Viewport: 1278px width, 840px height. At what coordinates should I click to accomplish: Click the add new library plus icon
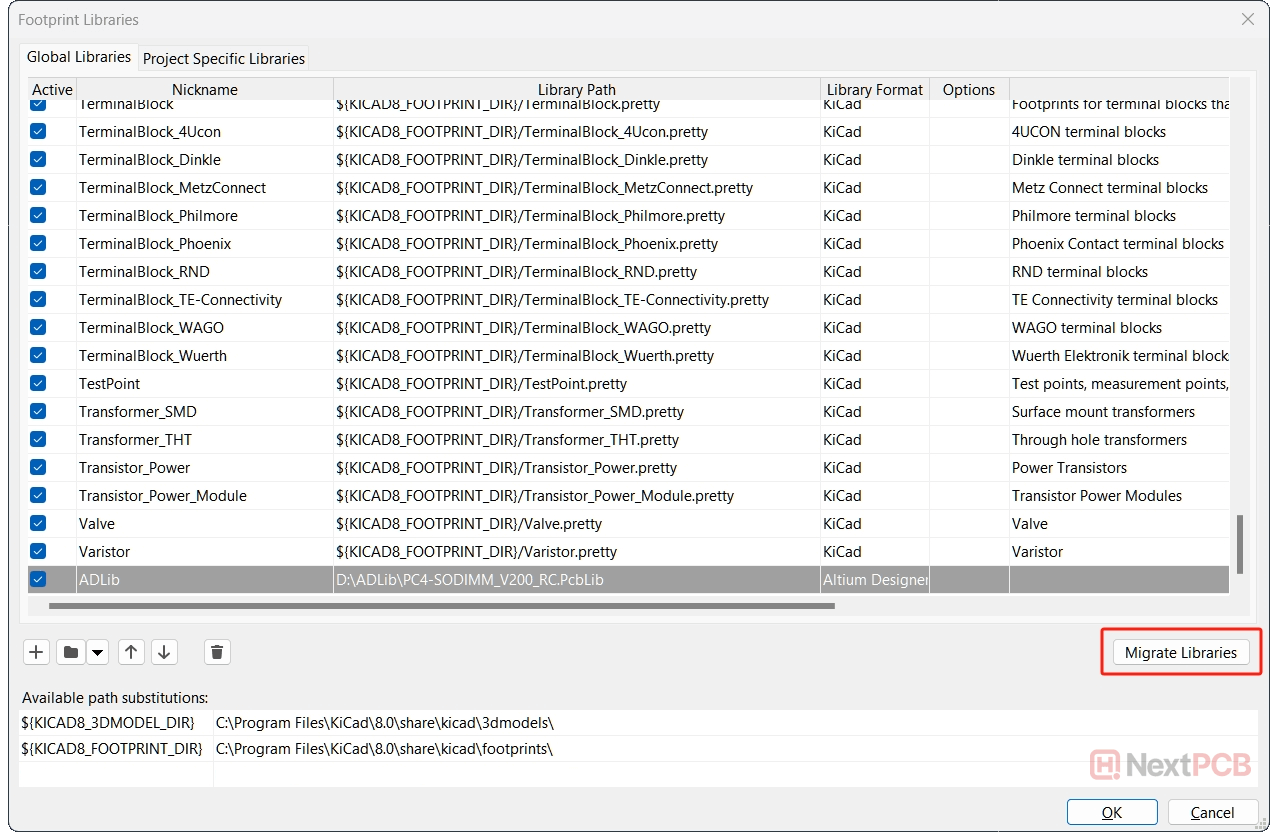(36, 653)
